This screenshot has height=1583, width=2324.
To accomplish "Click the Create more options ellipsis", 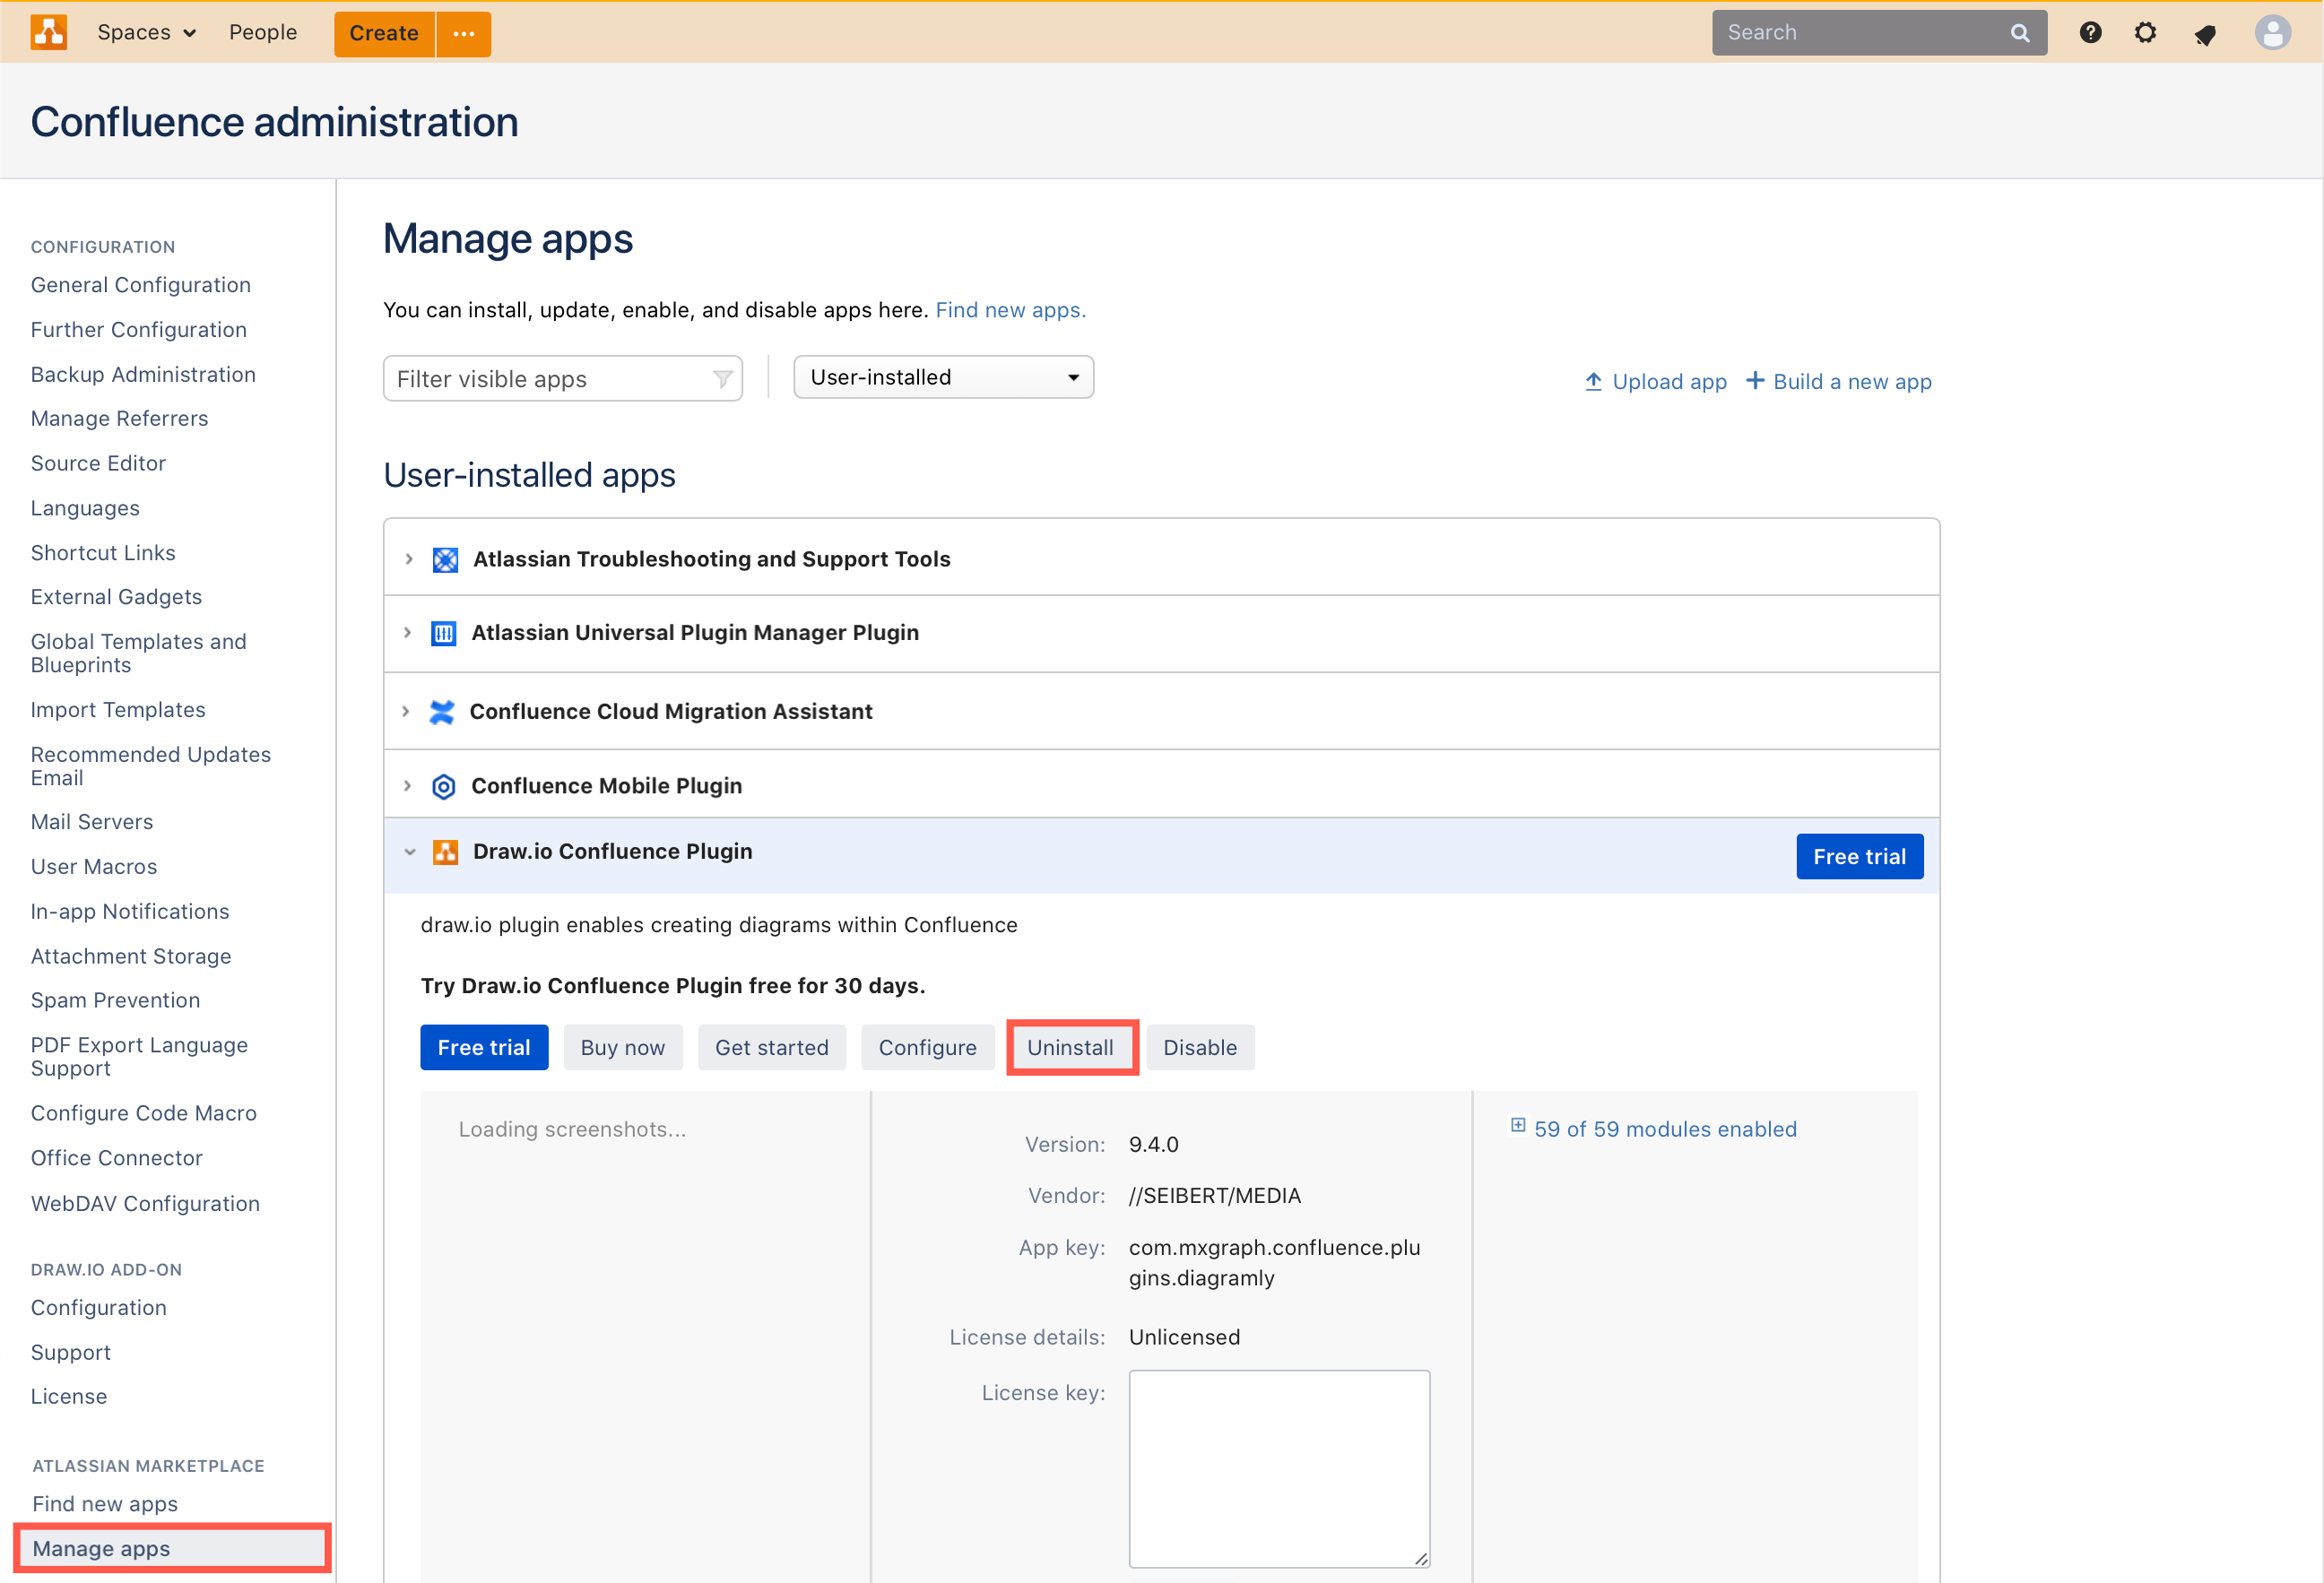I will click(464, 34).
